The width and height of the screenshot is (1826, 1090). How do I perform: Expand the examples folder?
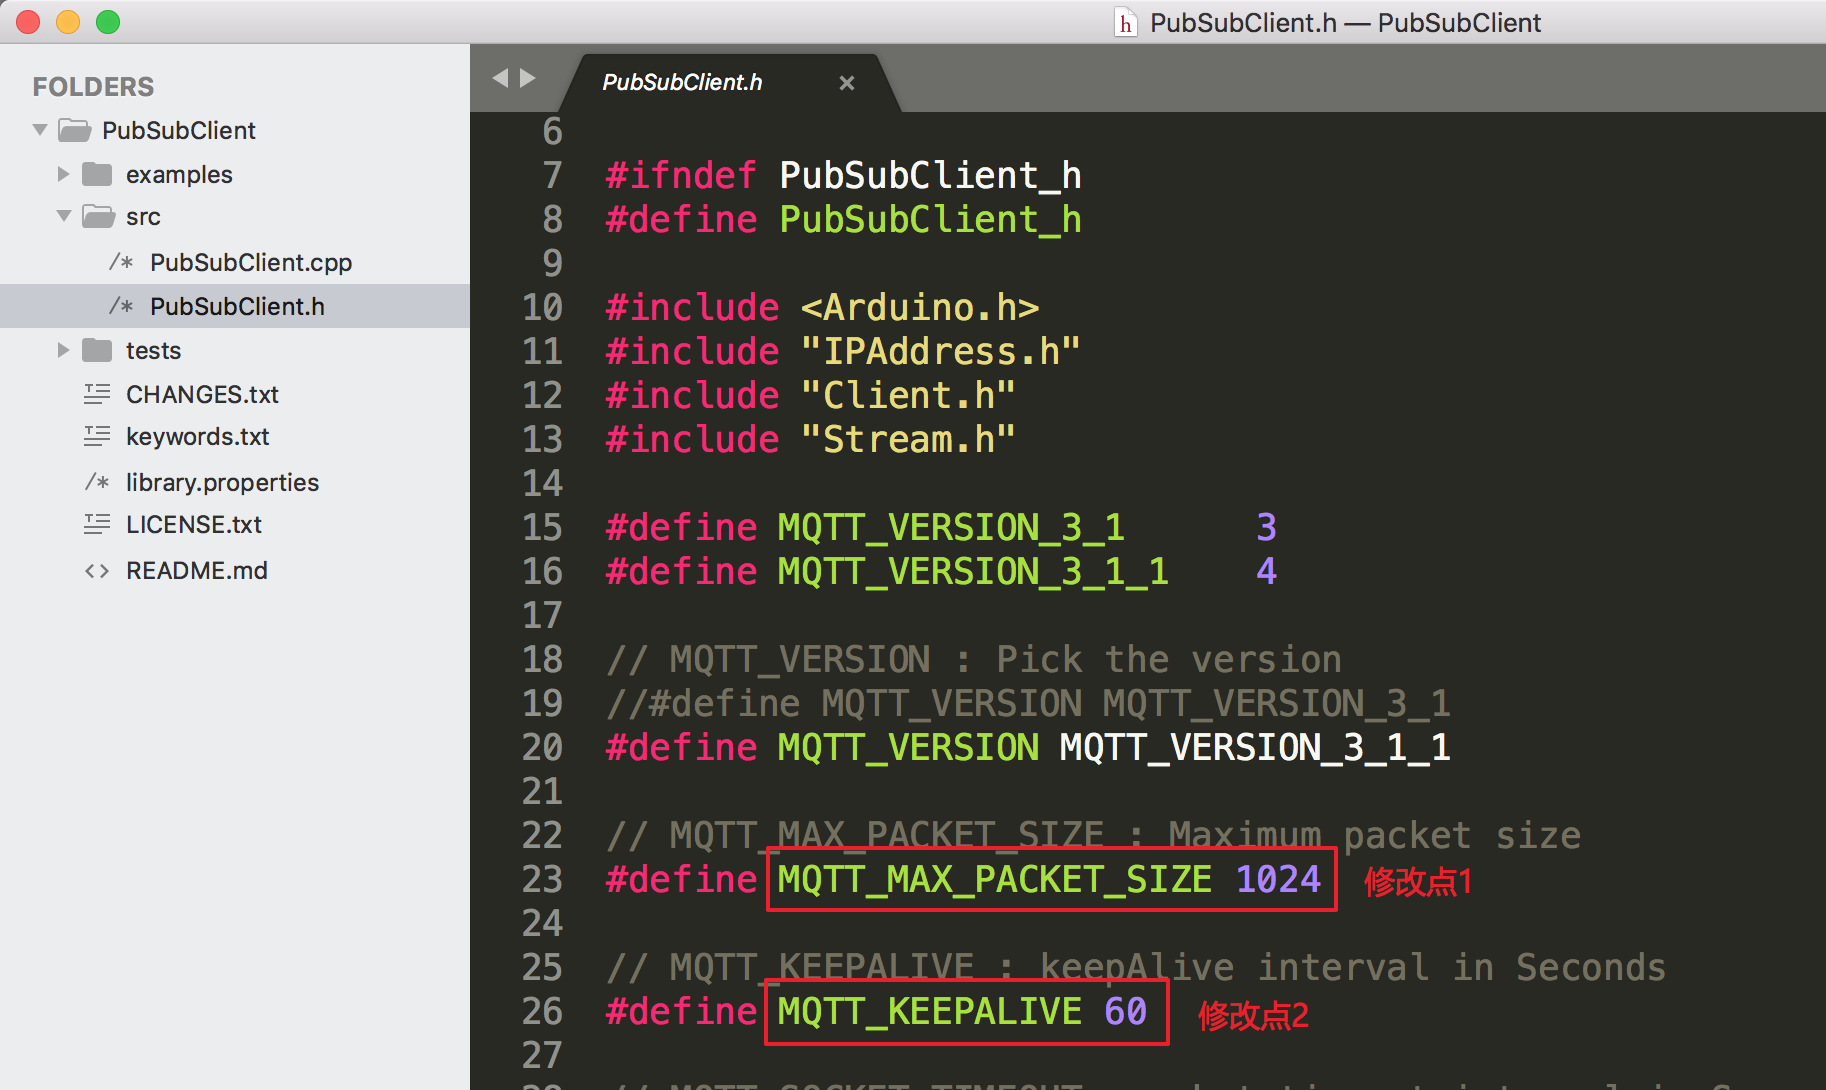[x=62, y=173]
